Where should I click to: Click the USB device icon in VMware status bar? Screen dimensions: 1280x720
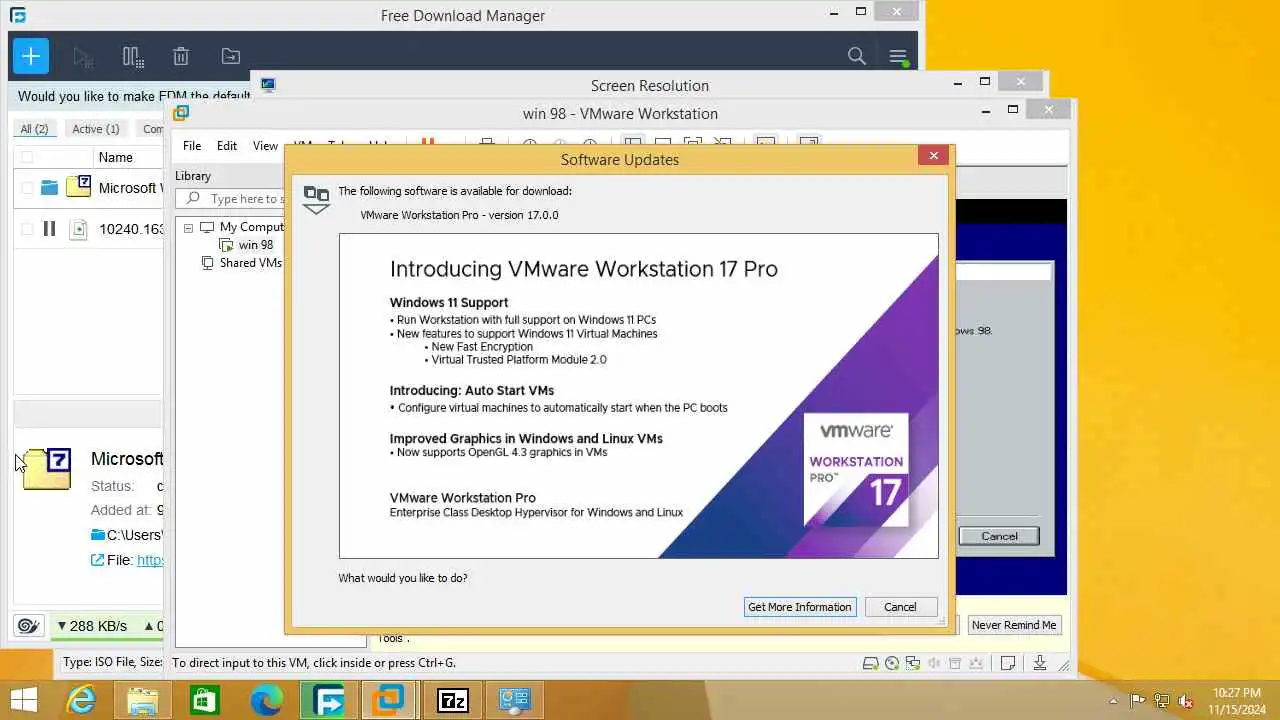coord(976,663)
